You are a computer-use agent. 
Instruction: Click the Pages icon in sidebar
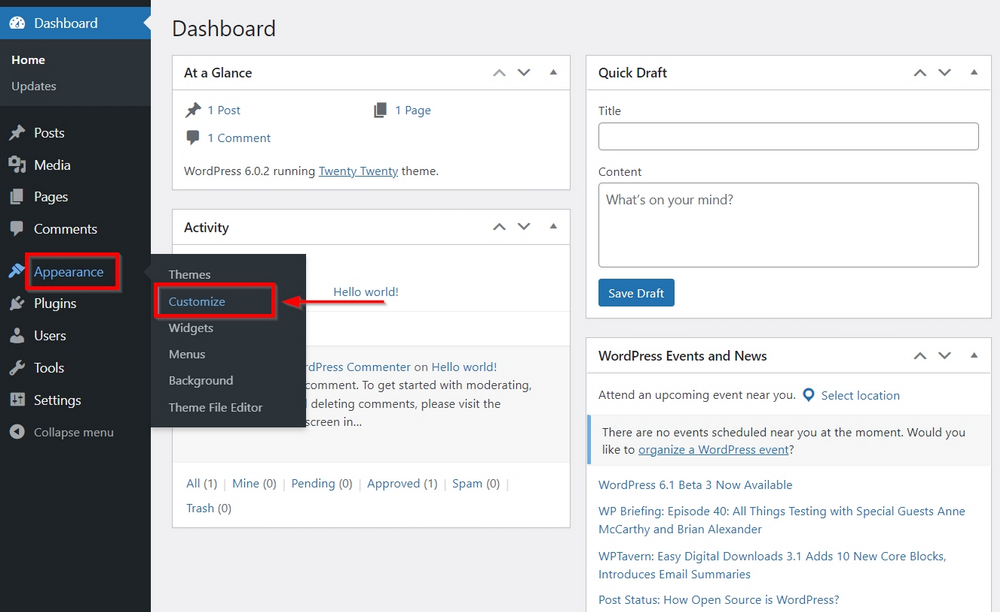tap(17, 197)
